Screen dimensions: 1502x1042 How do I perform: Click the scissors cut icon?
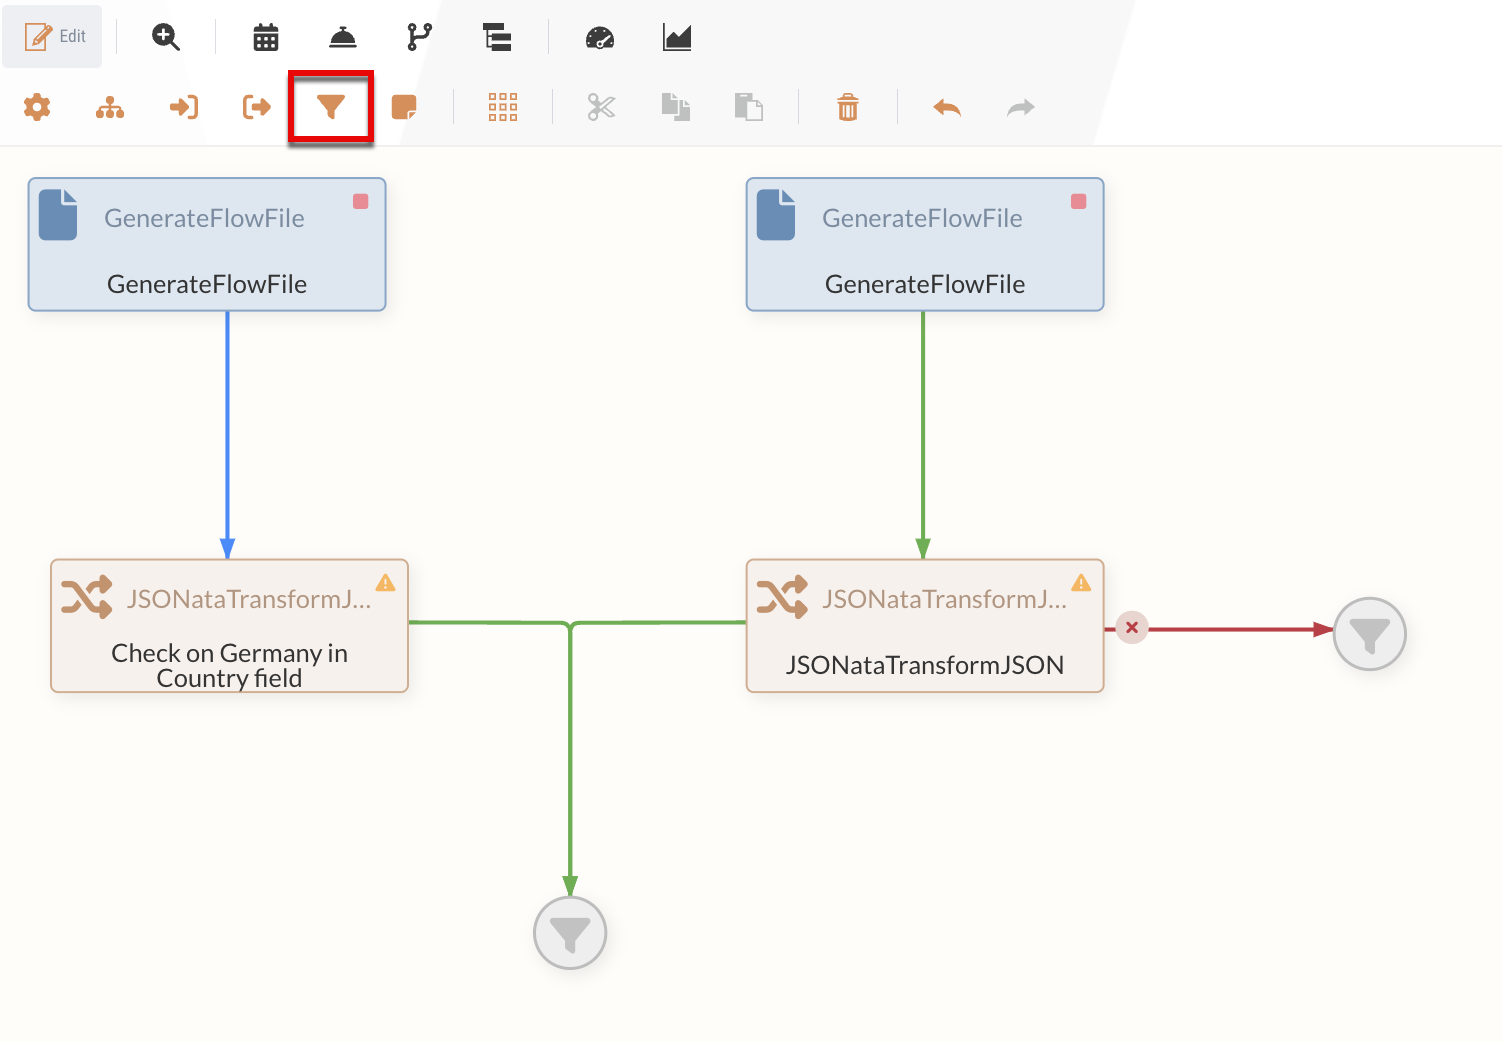601,107
